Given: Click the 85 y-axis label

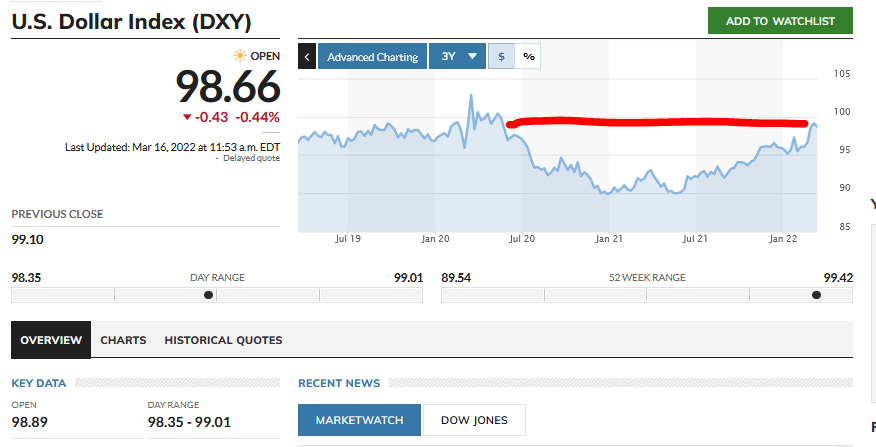Looking at the screenshot, I should click(x=845, y=227).
